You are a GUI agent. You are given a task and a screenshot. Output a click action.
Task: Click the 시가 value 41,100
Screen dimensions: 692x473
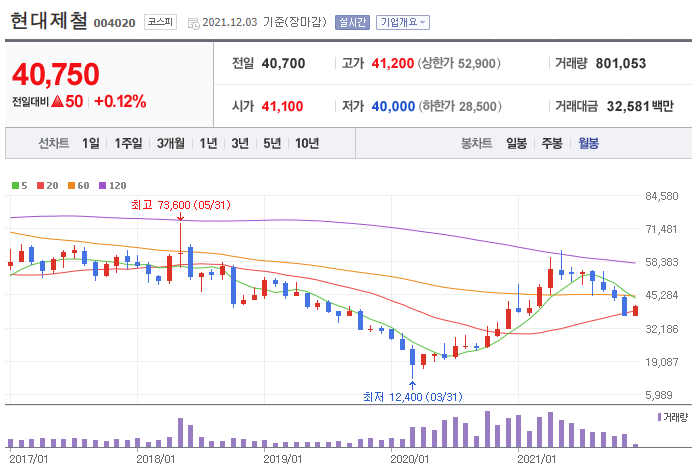pyautogui.click(x=282, y=106)
